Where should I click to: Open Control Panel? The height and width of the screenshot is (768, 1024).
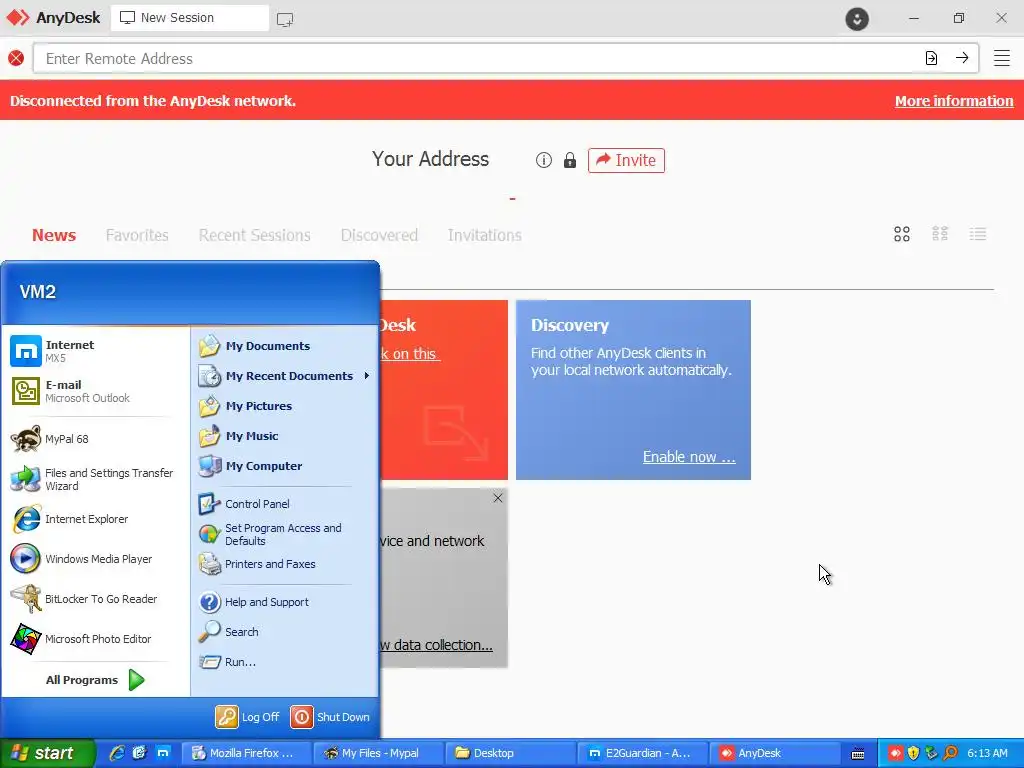point(284,504)
